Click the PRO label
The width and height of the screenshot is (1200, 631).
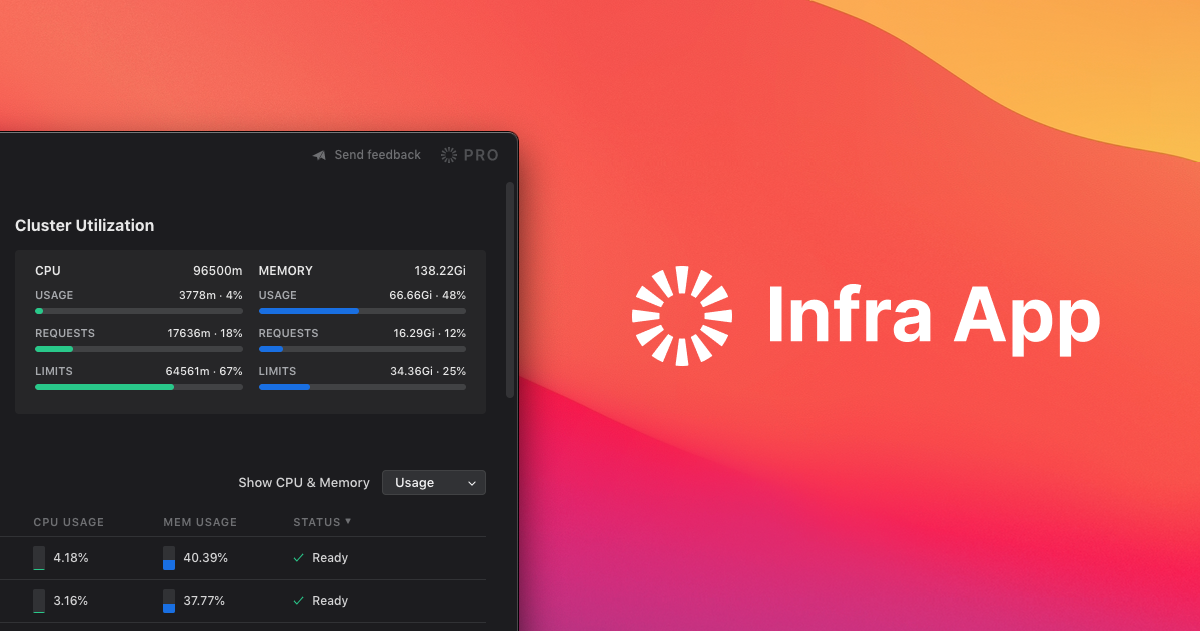(481, 155)
